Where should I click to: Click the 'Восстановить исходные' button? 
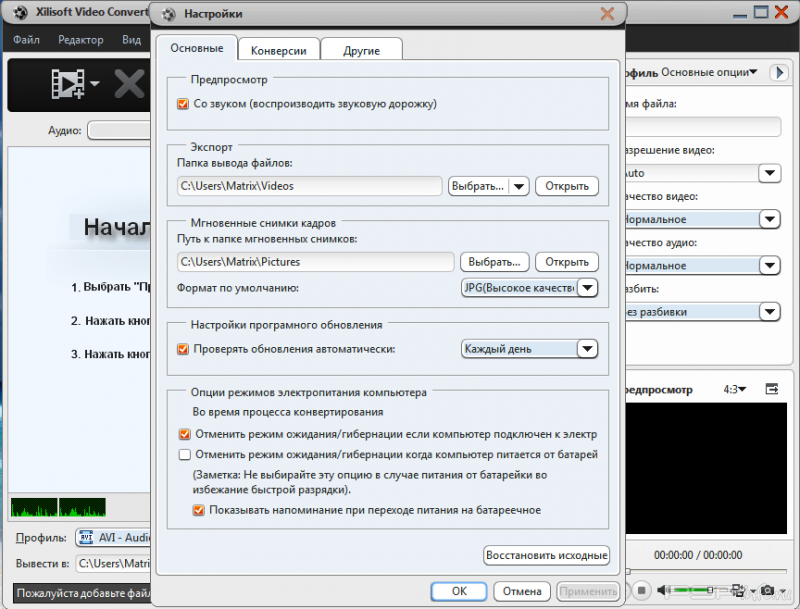pos(546,555)
